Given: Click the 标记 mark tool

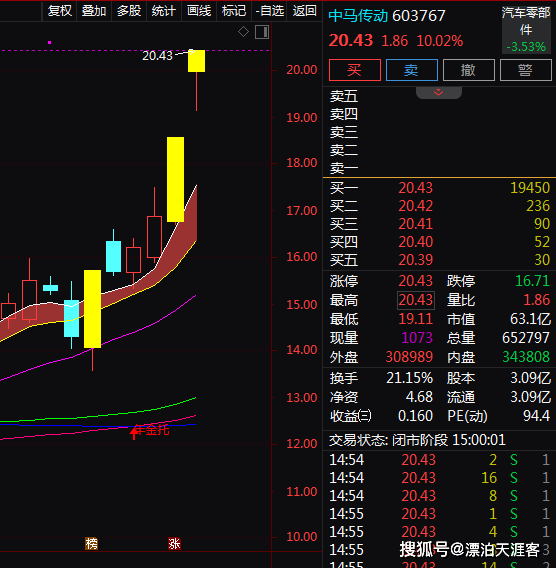Looking at the screenshot, I should [234, 11].
